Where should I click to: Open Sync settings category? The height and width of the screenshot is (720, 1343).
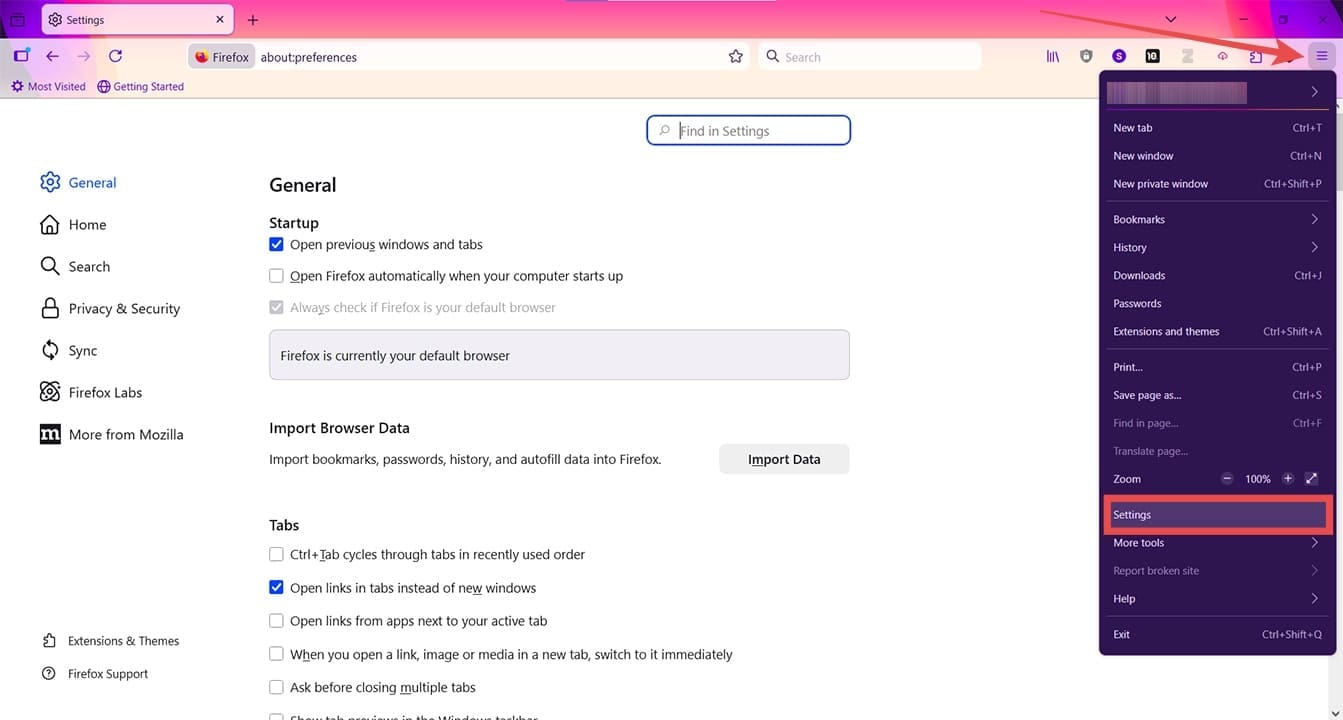coord(69,351)
